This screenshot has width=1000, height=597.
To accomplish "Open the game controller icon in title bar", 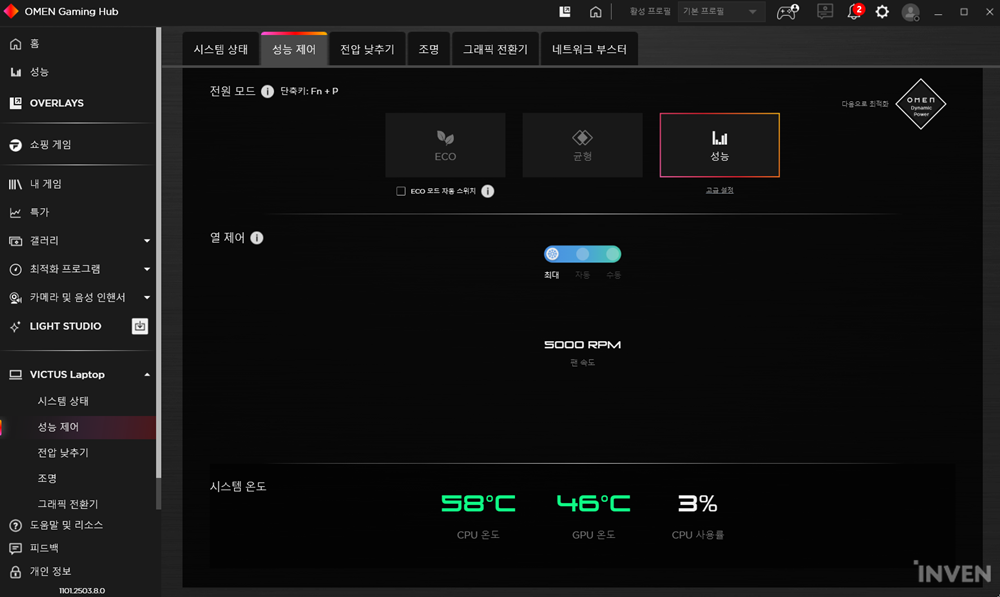I will click(787, 11).
